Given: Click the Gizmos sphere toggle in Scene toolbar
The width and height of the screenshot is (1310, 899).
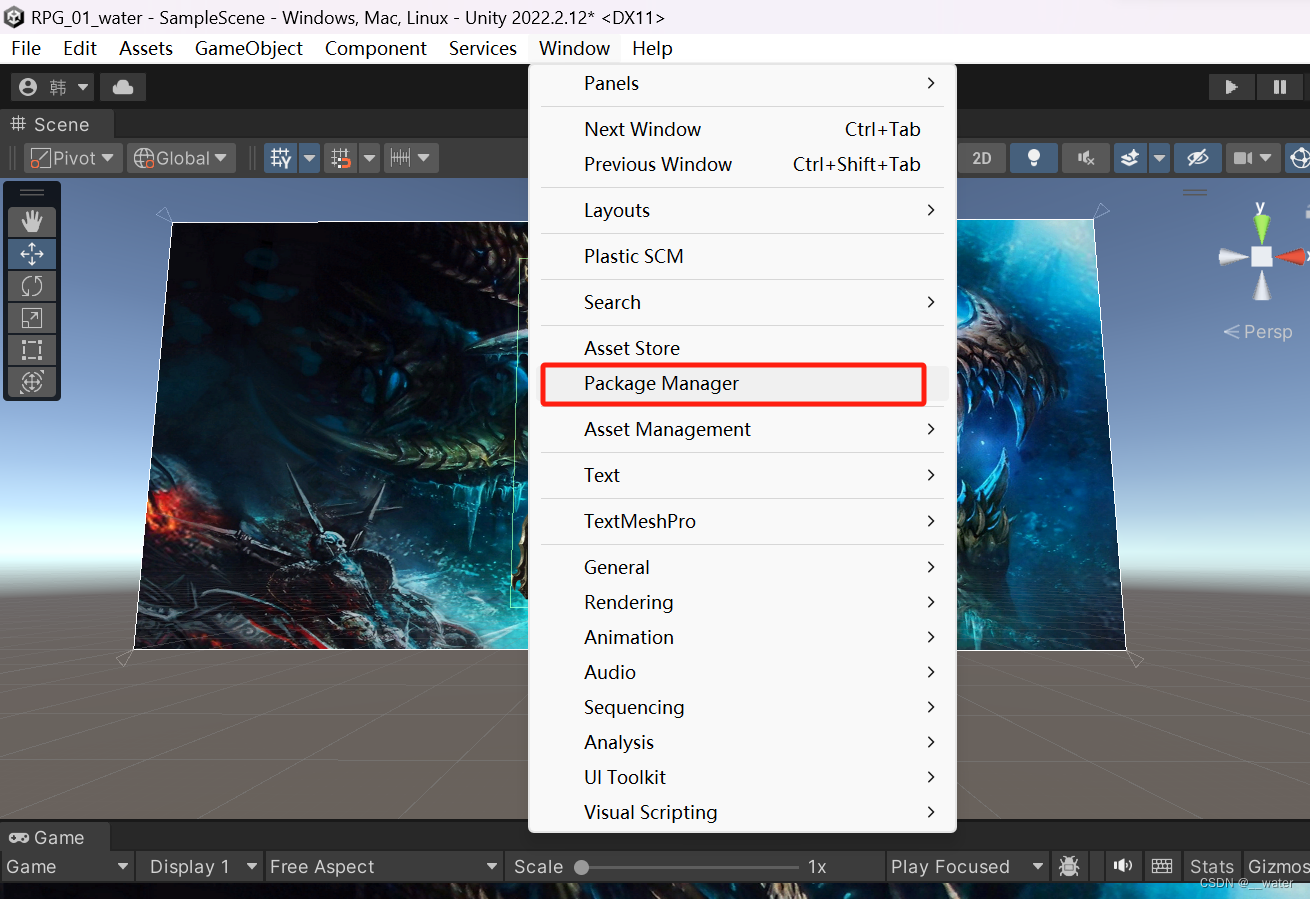Looking at the screenshot, I should point(1299,158).
